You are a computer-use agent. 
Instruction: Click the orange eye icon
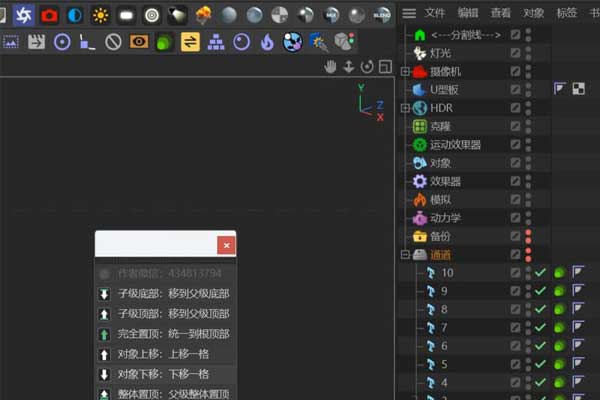coord(139,41)
